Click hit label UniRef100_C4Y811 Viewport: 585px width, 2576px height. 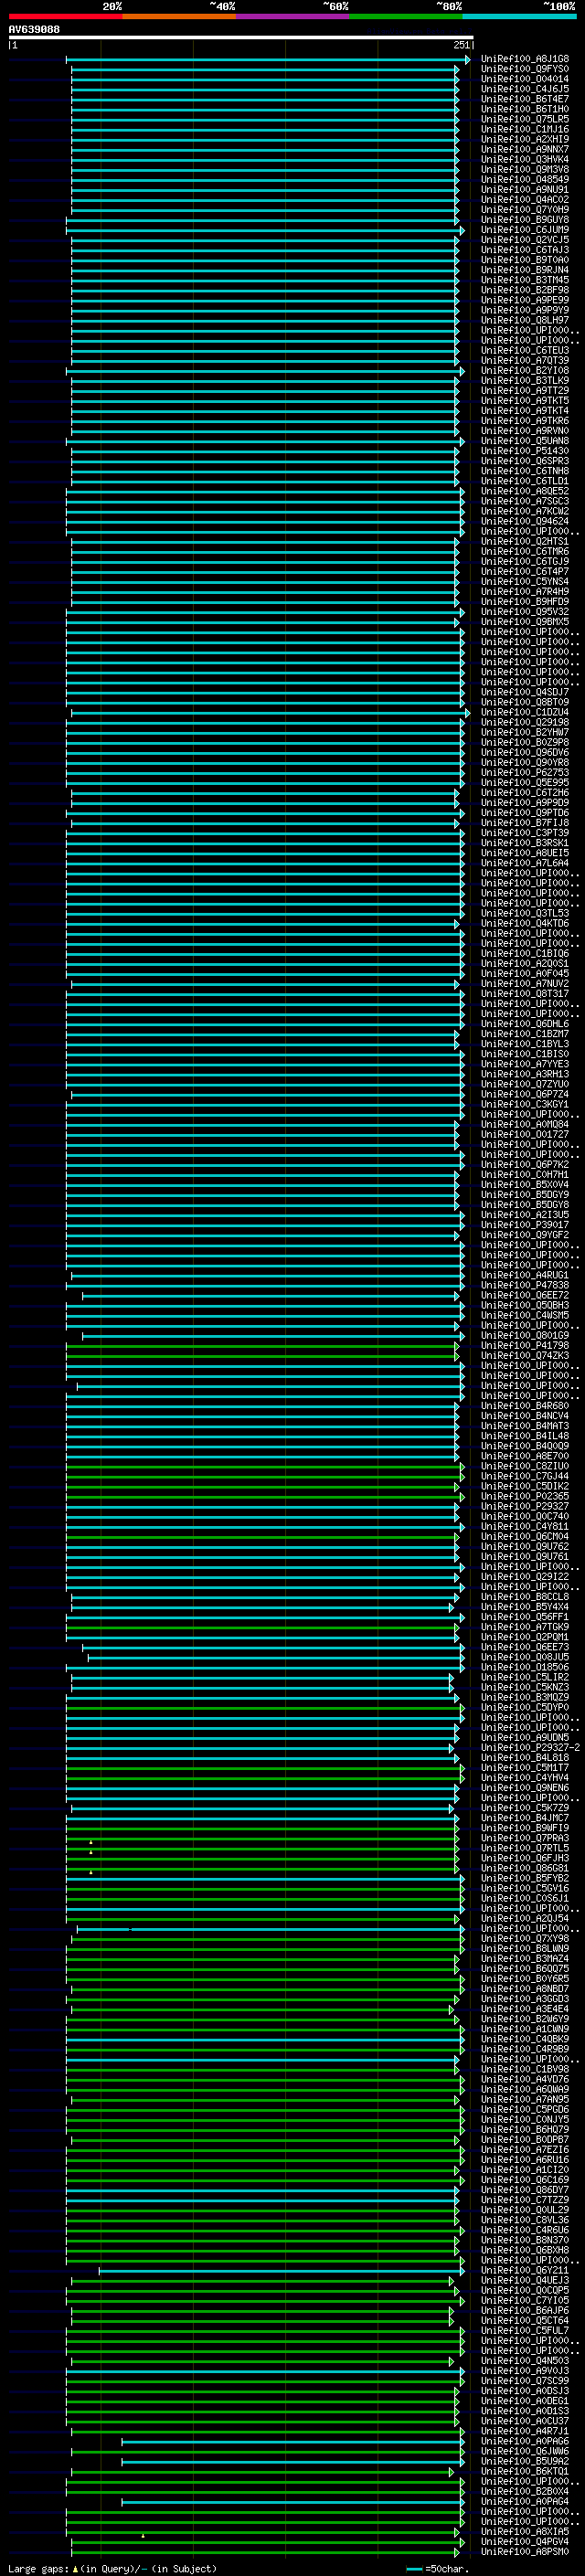(x=525, y=1526)
